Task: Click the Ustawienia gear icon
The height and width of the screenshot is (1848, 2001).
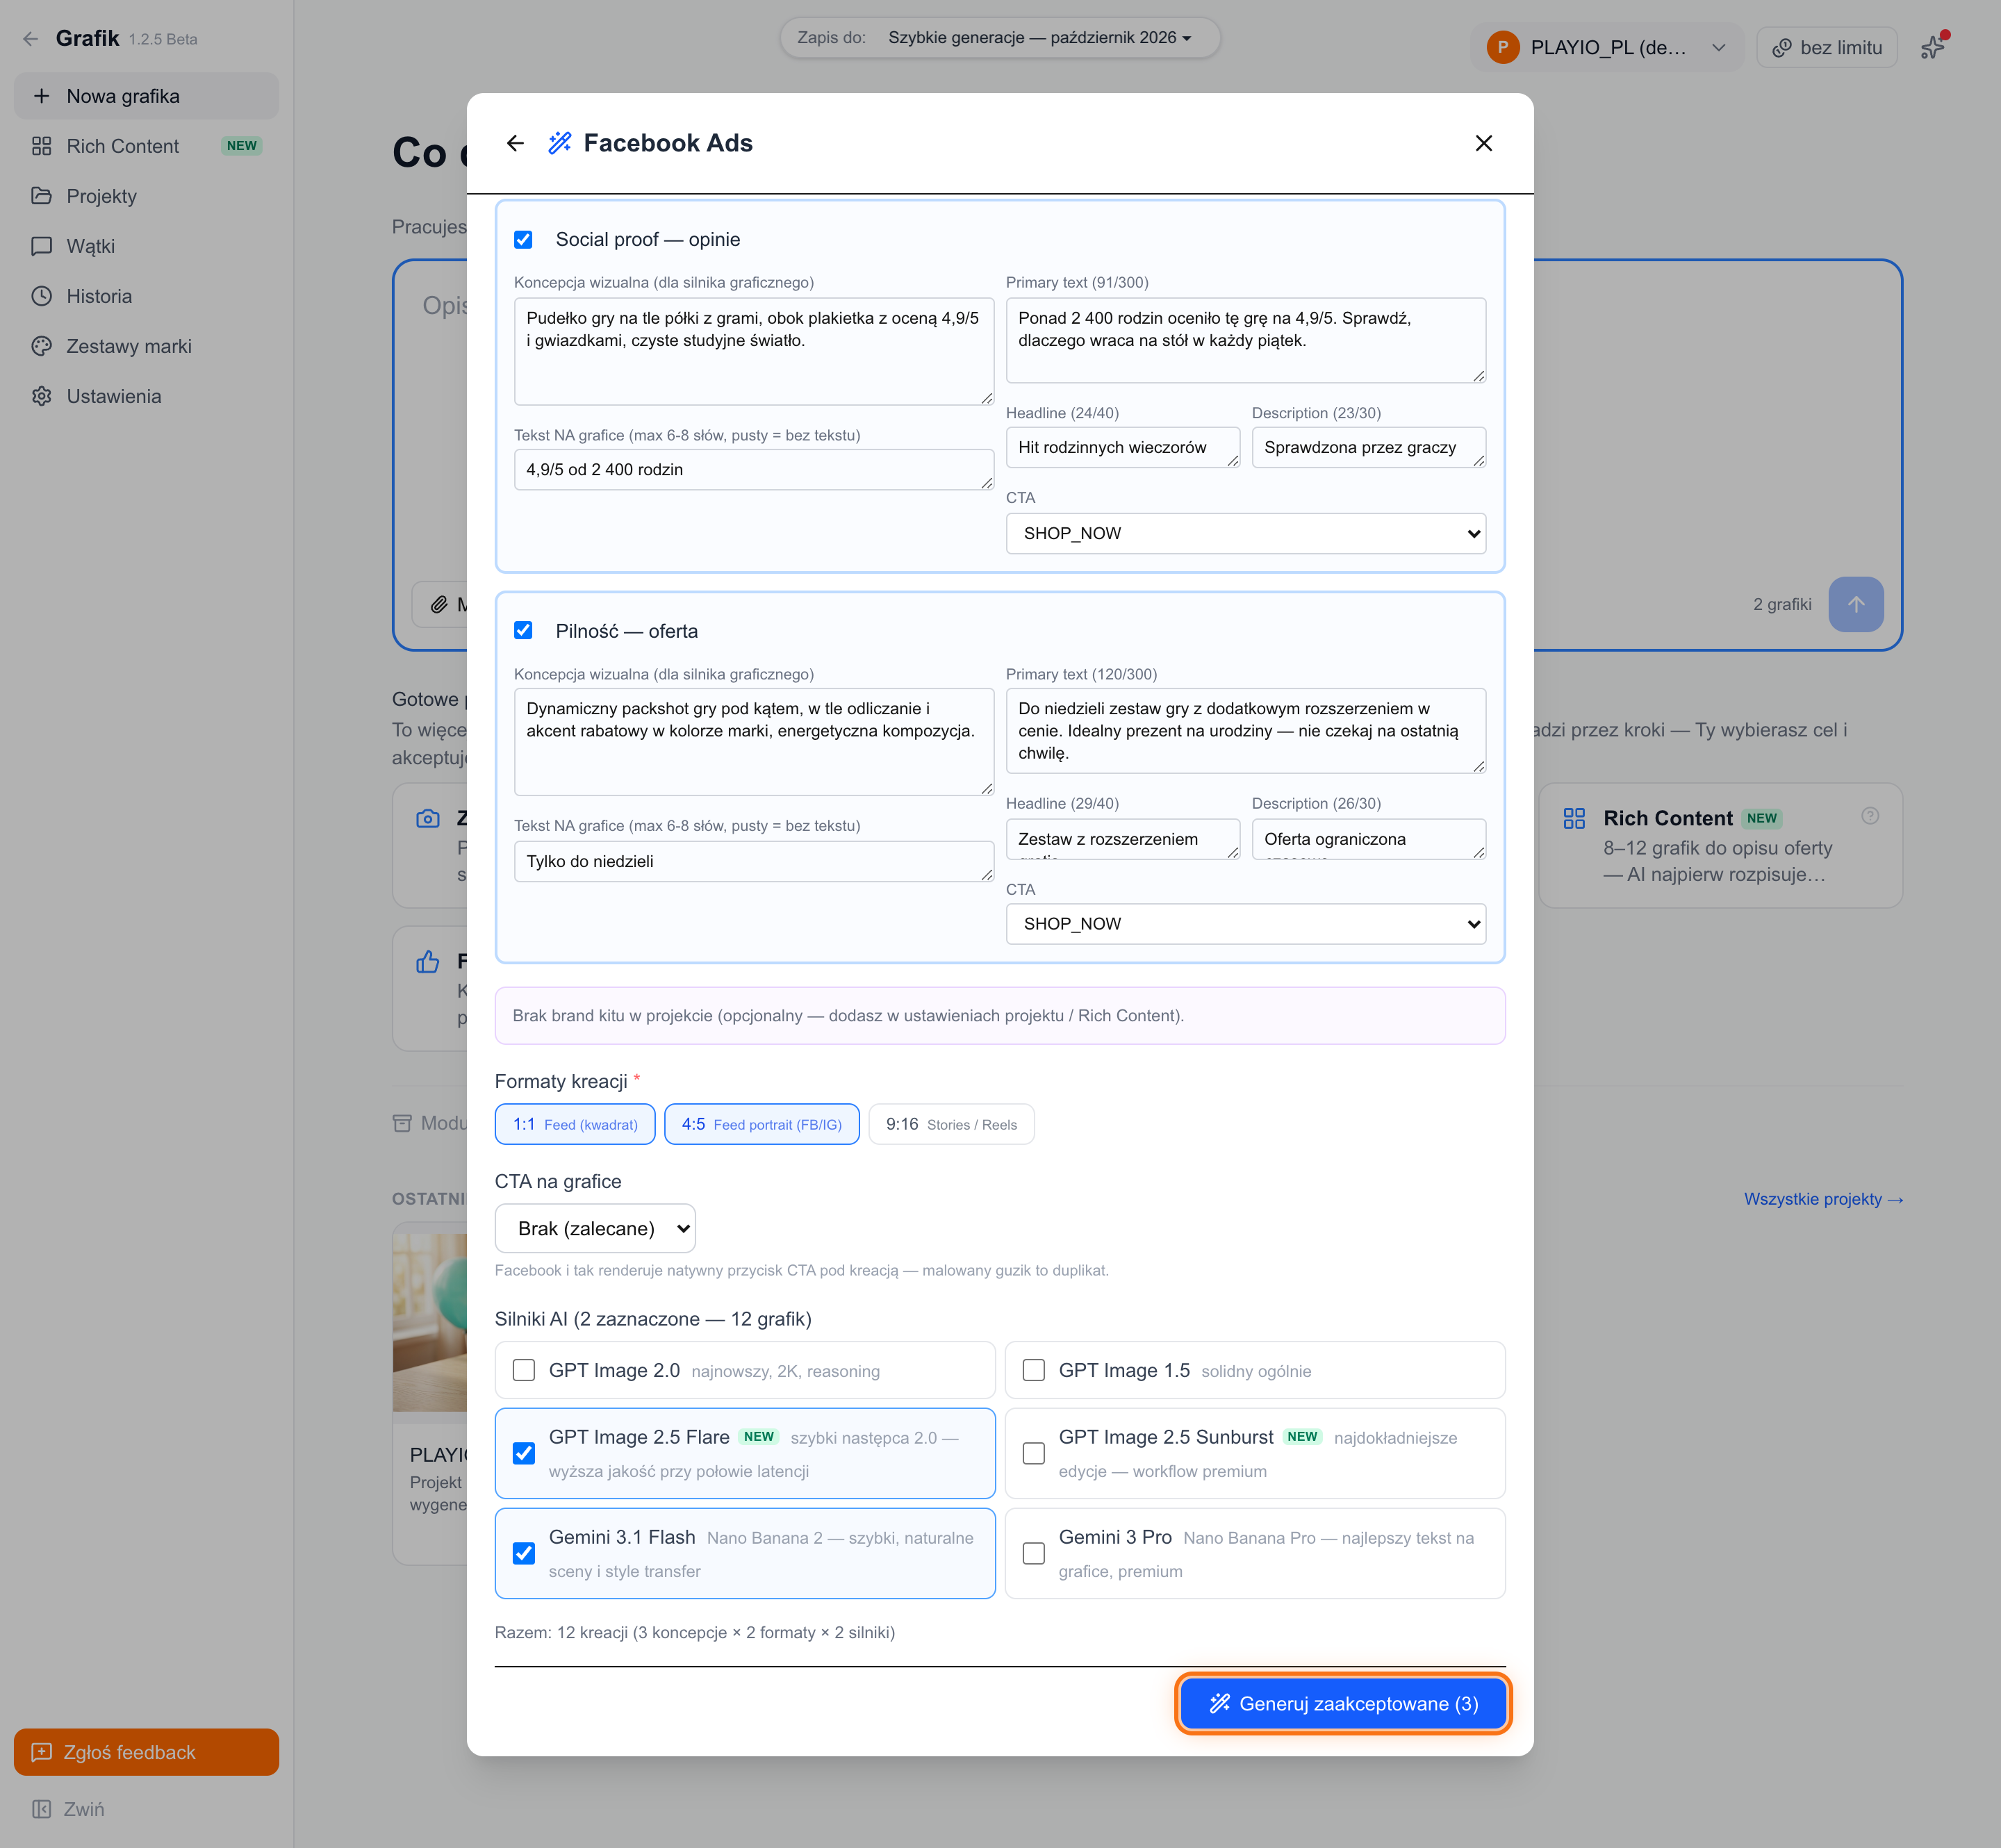Action: (x=41, y=396)
